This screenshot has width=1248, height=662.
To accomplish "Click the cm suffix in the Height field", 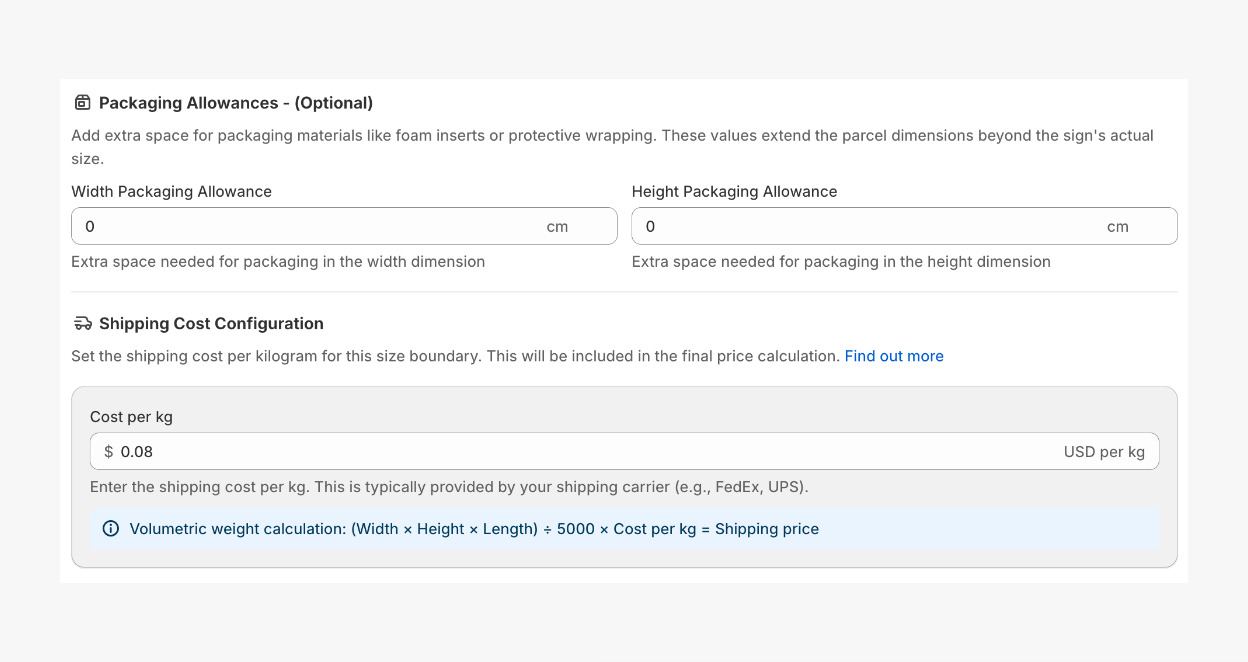I will coord(1117,227).
